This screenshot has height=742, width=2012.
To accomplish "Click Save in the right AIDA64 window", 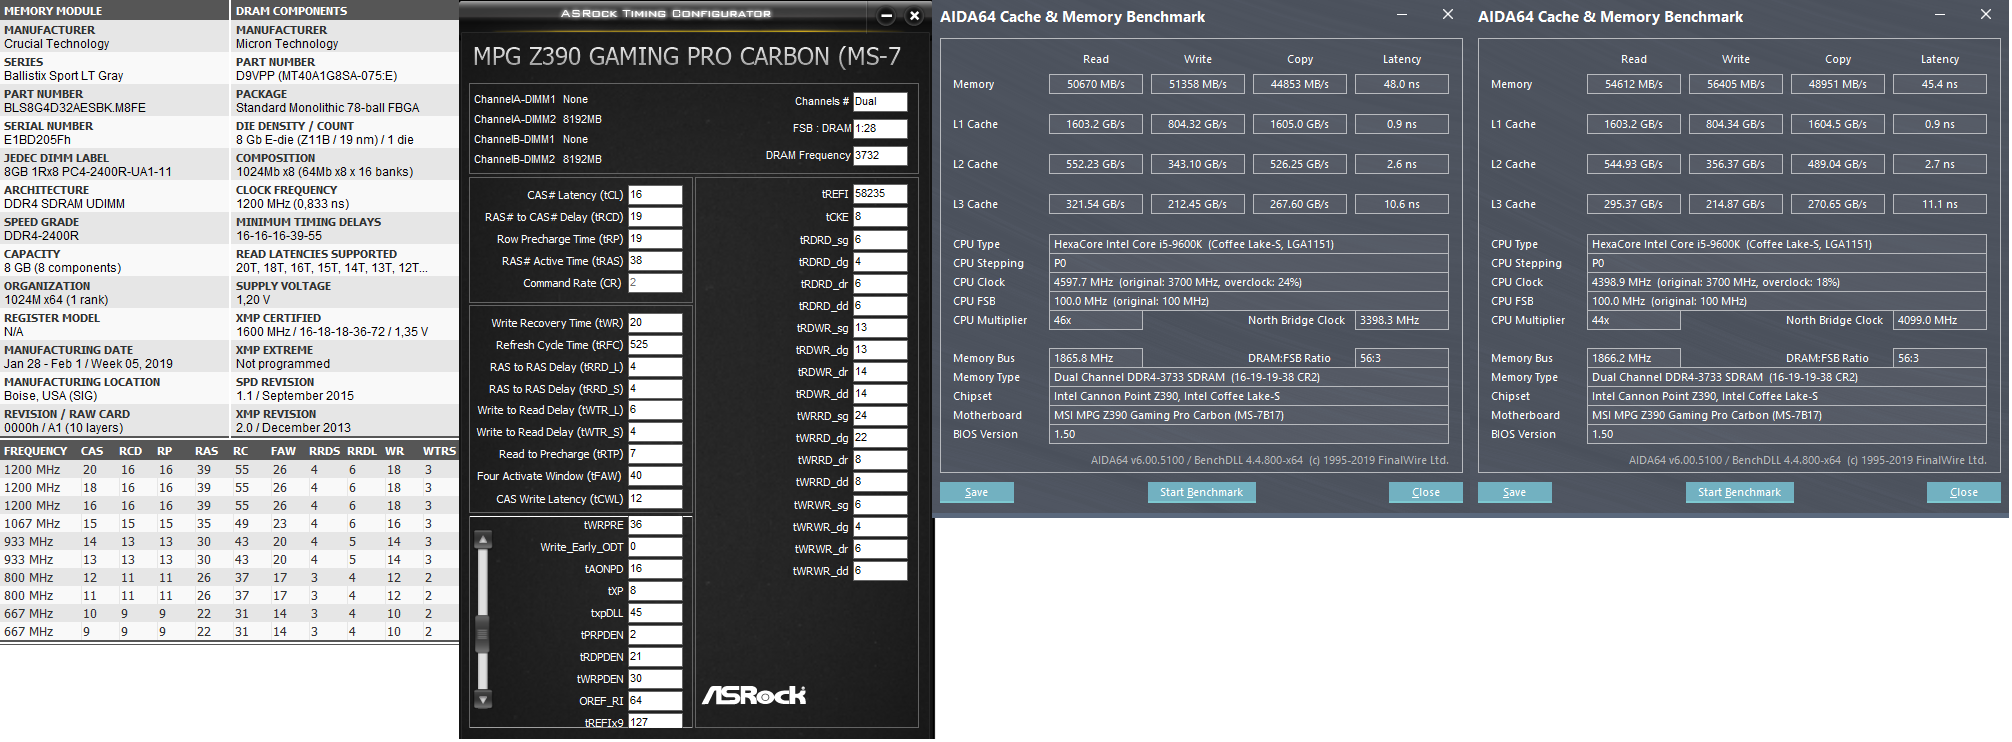I will (1515, 492).
